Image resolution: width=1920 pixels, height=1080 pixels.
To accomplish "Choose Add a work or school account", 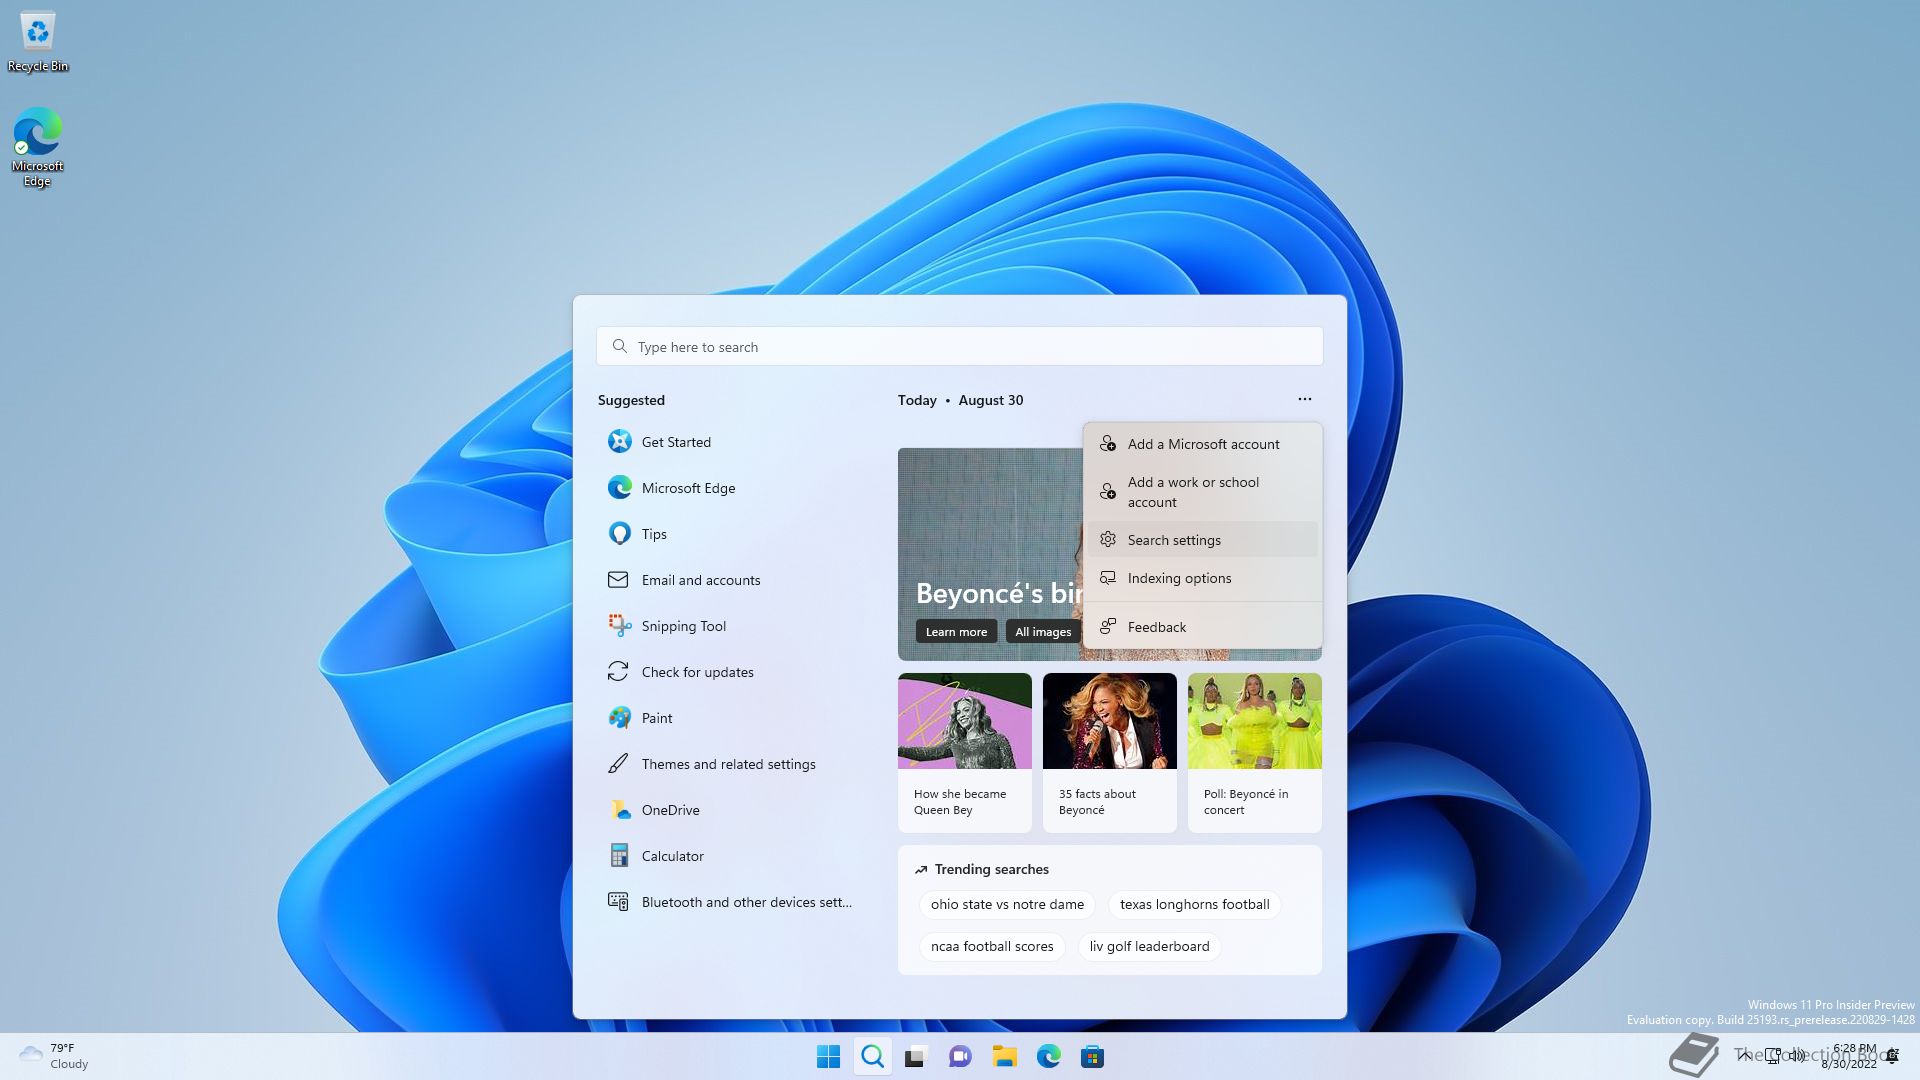I will (1202, 492).
